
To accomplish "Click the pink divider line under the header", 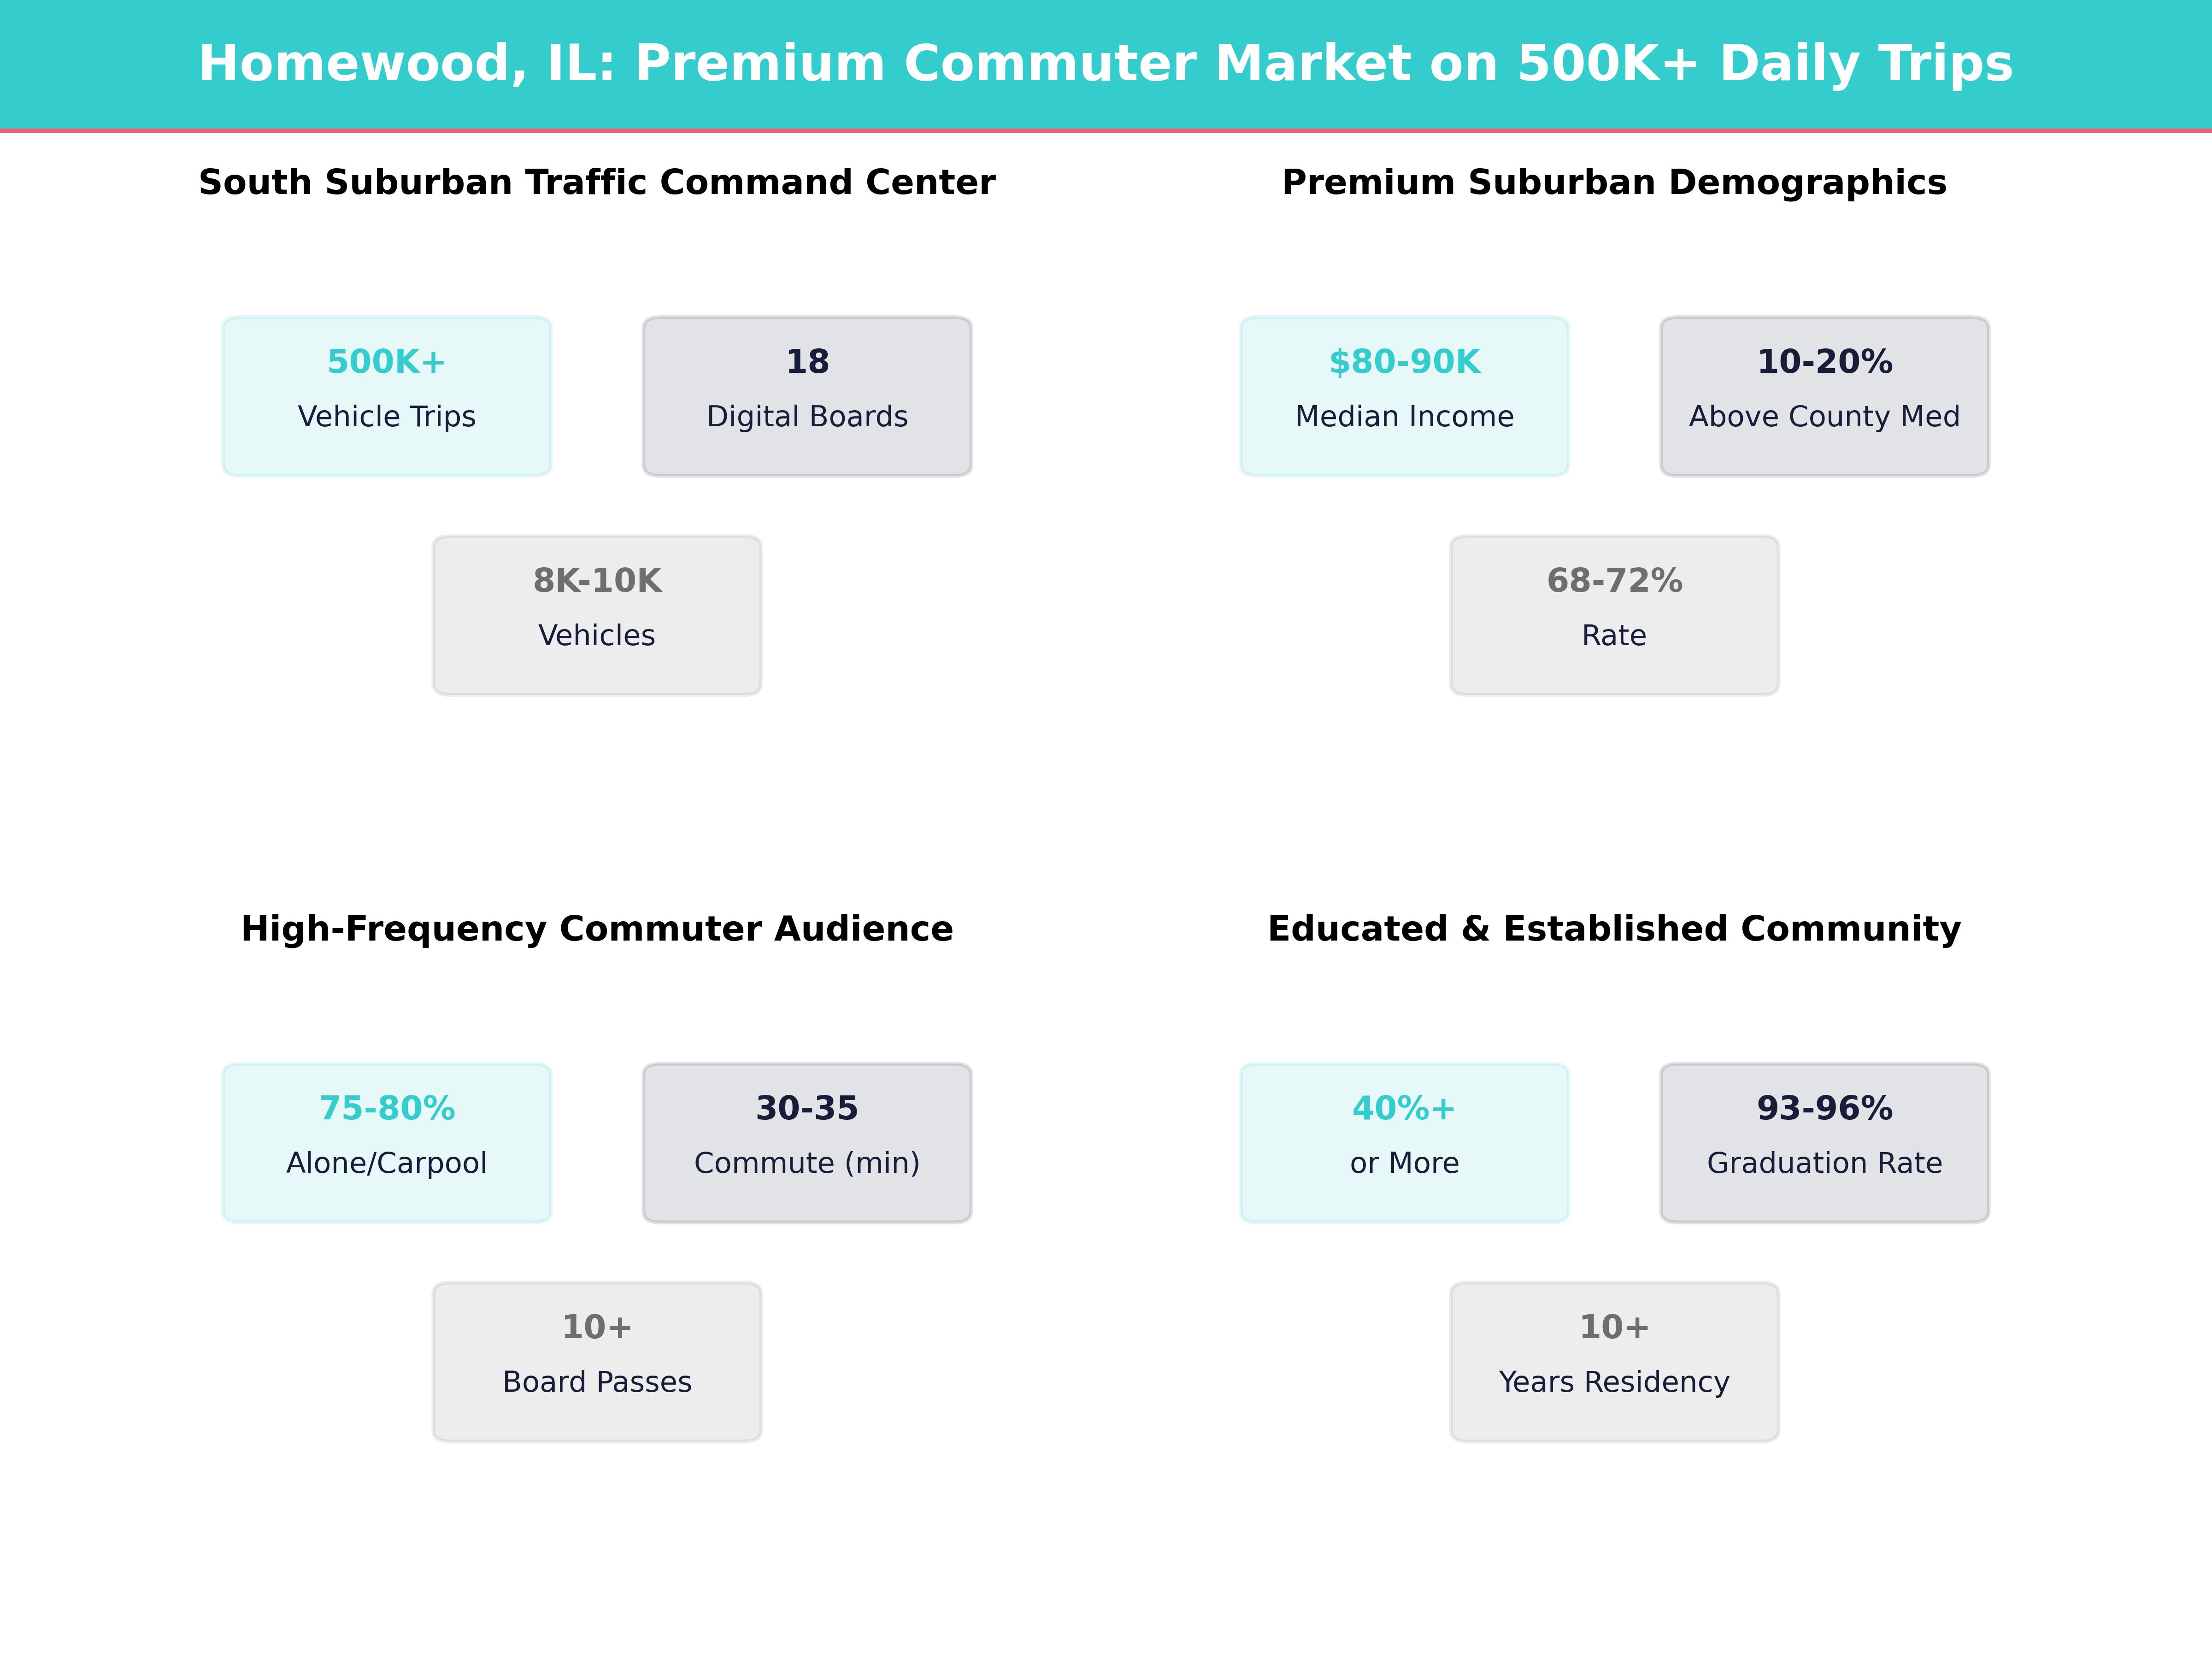I will pyautogui.click(x=1105, y=130).
